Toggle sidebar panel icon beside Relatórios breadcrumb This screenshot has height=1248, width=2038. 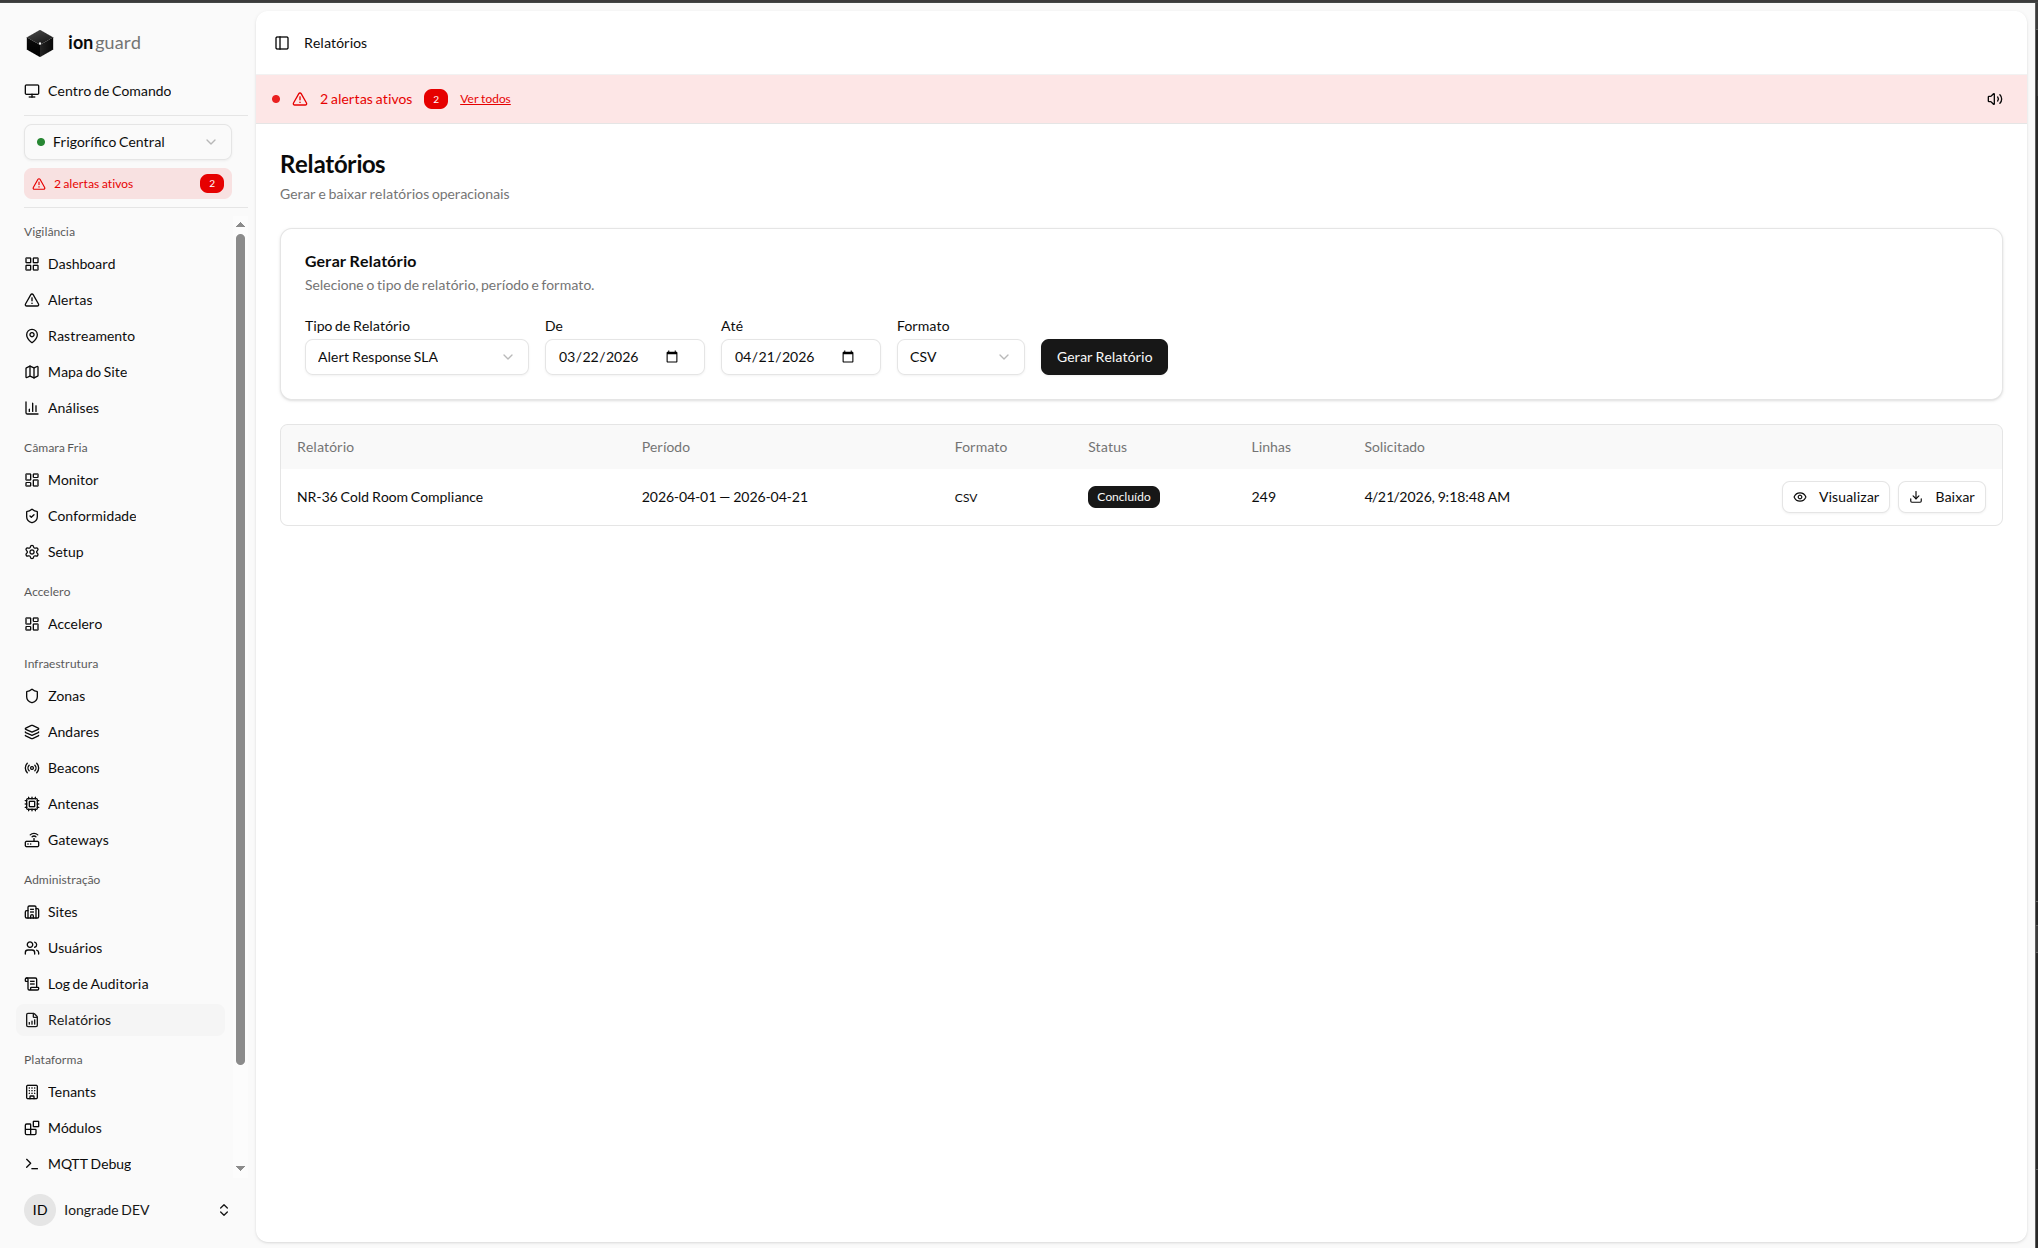(x=282, y=43)
